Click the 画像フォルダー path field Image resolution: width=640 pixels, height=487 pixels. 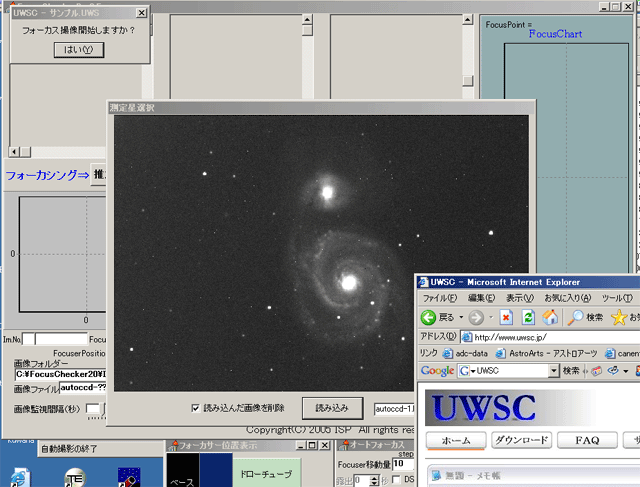(x=60, y=374)
